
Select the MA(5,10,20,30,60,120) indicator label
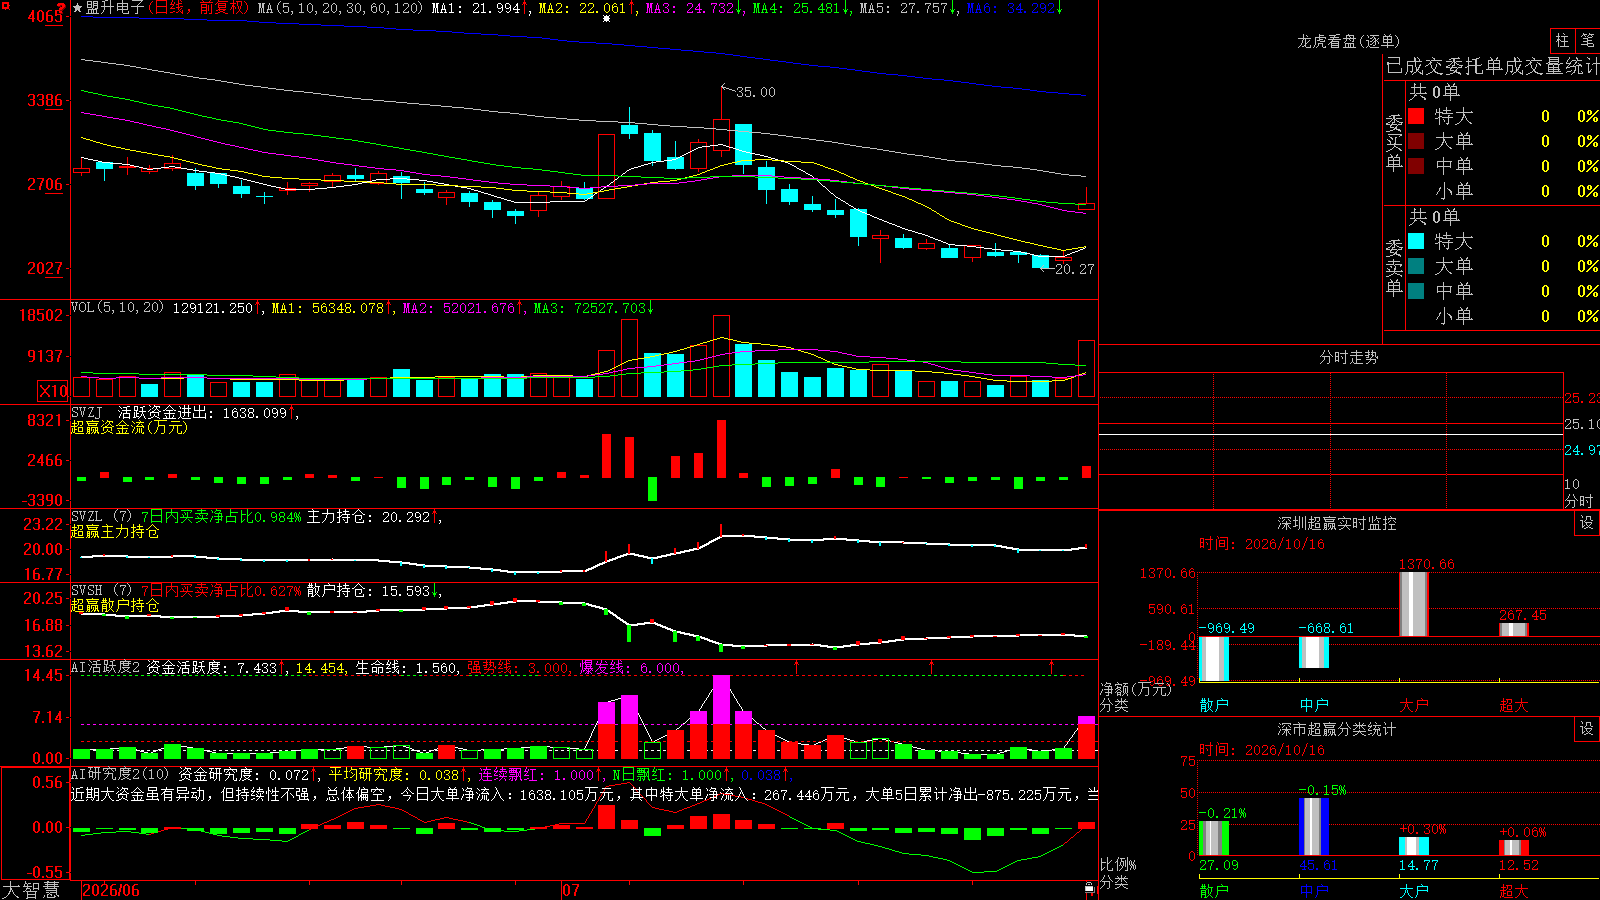coord(341,8)
